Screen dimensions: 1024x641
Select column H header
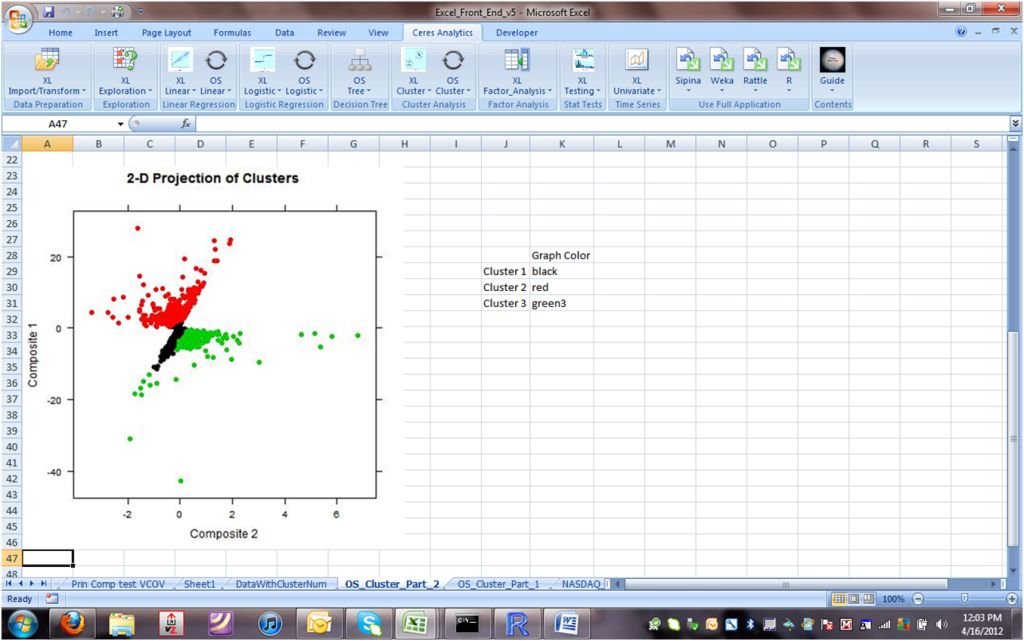[404, 144]
